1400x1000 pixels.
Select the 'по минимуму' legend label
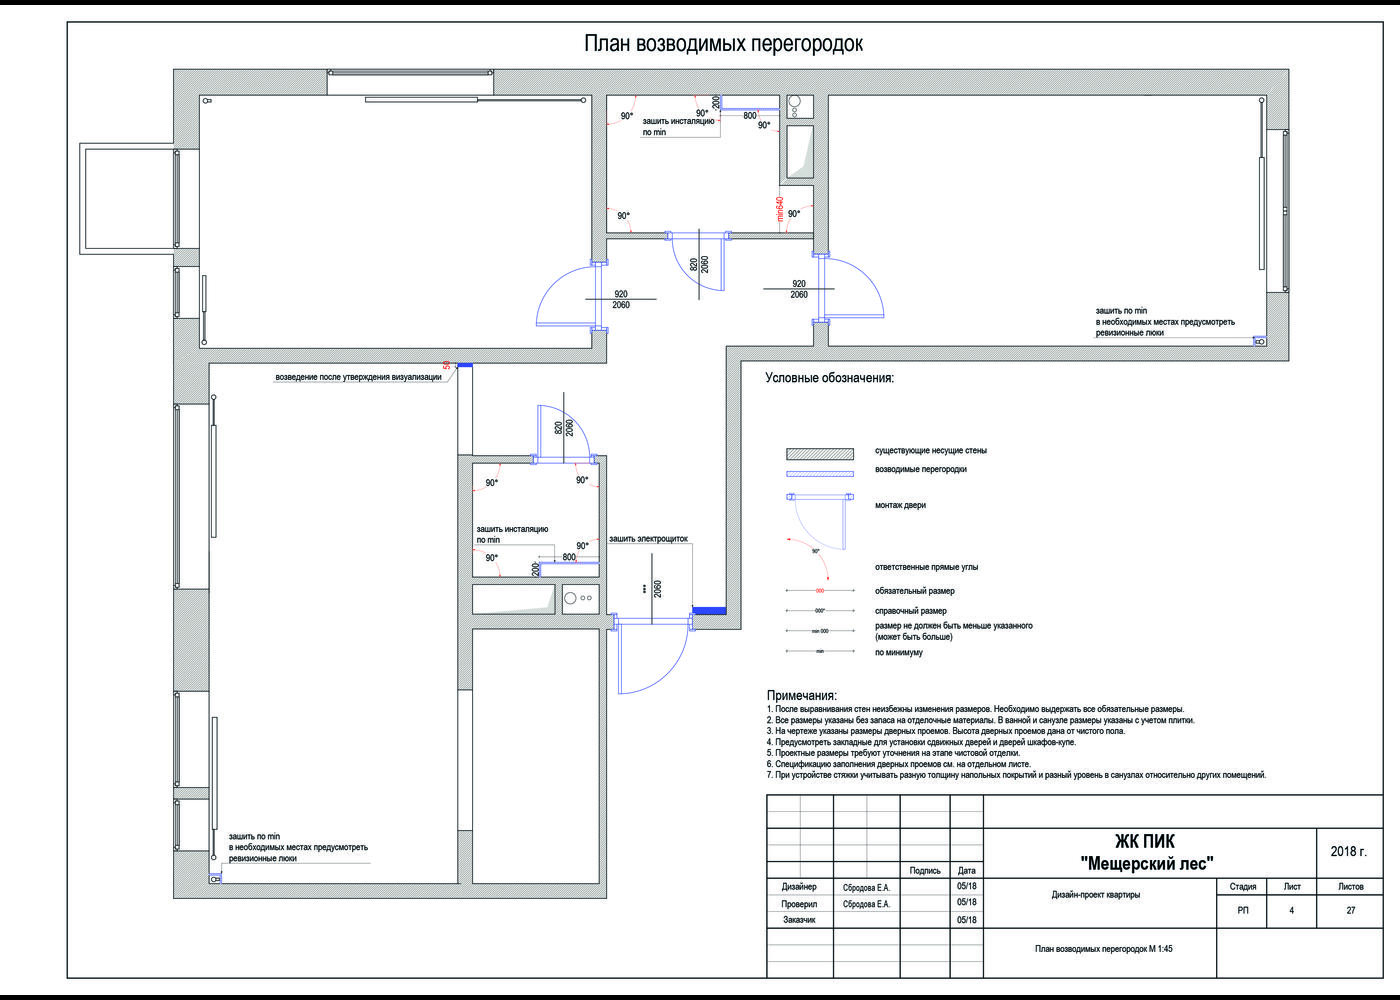[x=899, y=652]
